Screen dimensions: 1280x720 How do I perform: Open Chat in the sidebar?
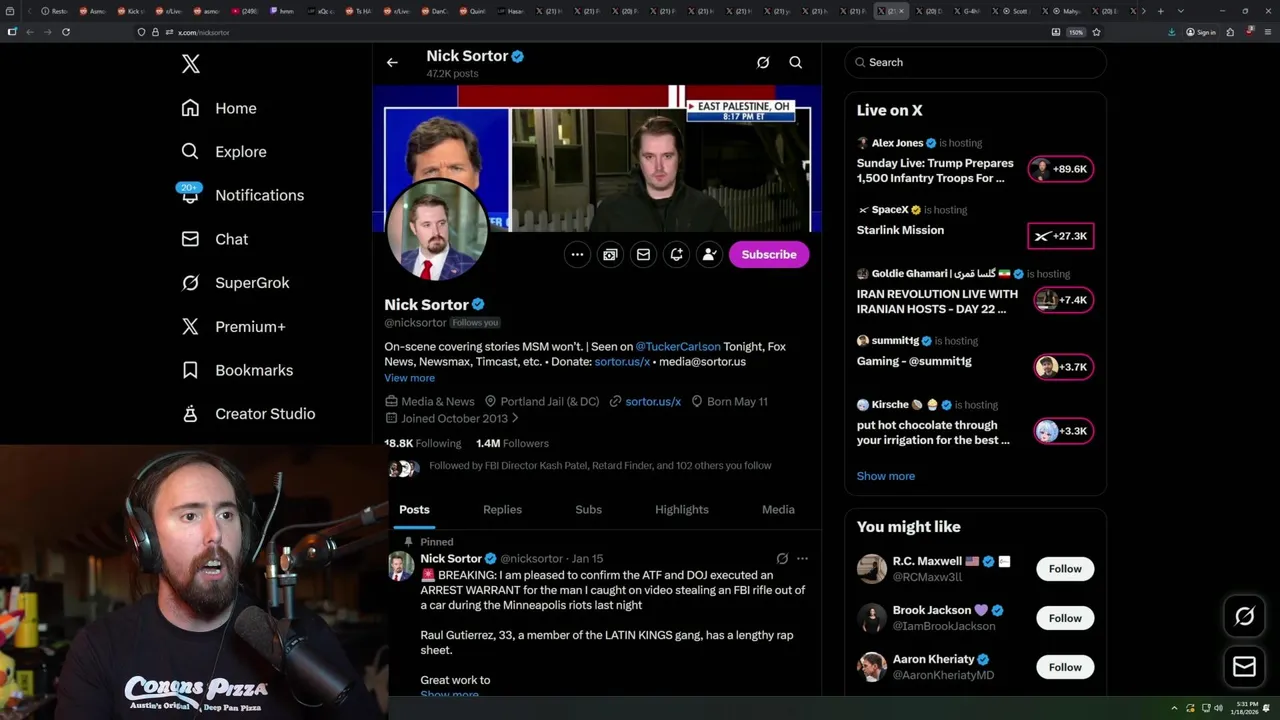tap(214, 239)
